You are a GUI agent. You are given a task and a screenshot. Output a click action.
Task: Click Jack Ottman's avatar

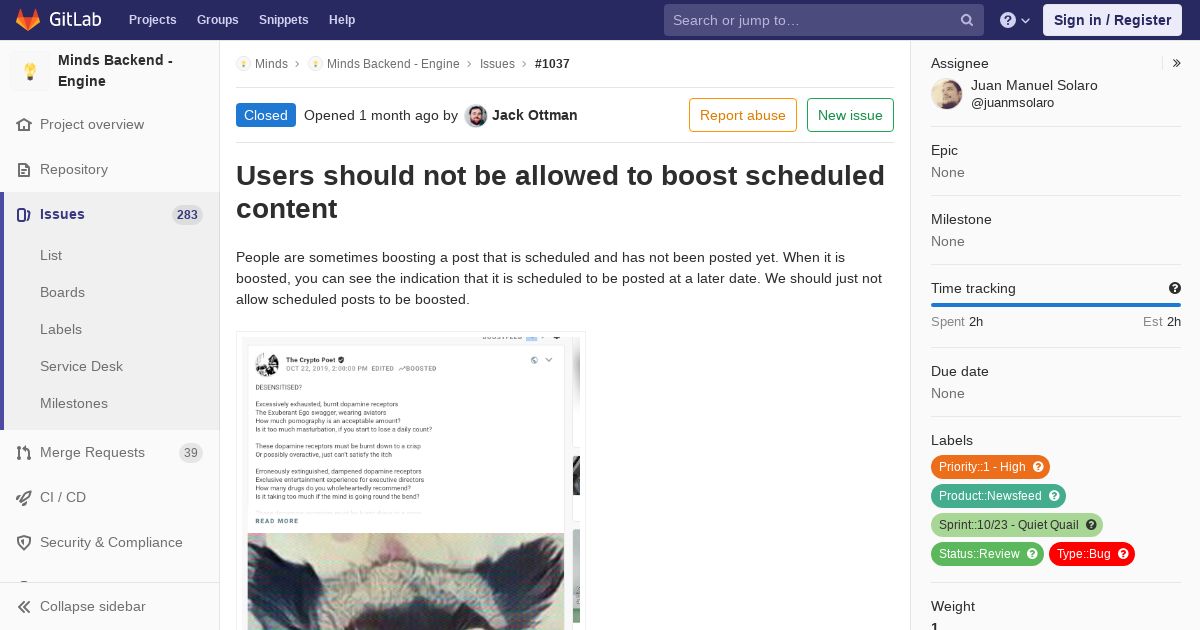476,116
